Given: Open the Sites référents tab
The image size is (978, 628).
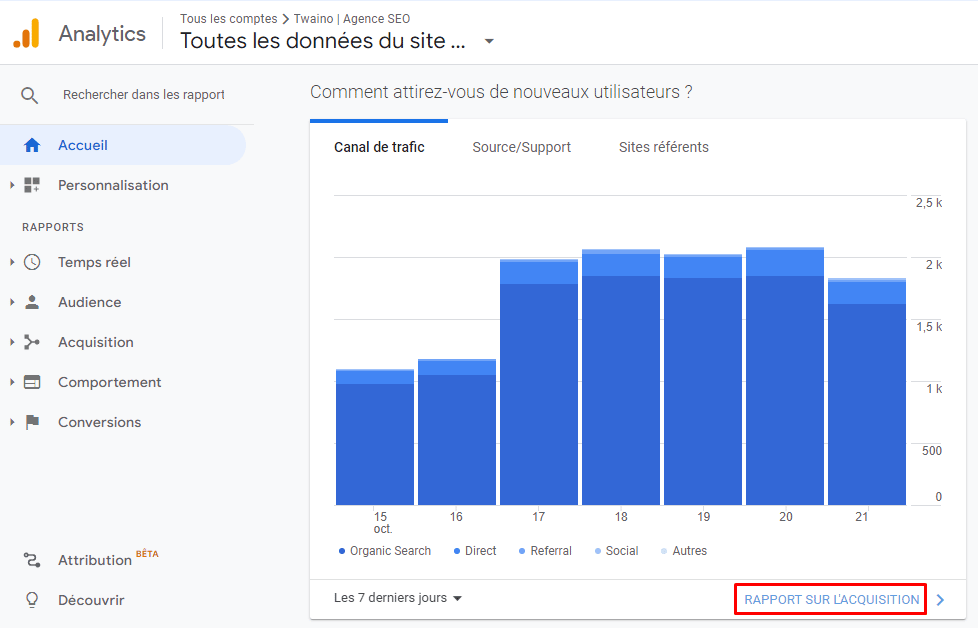Looking at the screenshot, I should point(663,147).
